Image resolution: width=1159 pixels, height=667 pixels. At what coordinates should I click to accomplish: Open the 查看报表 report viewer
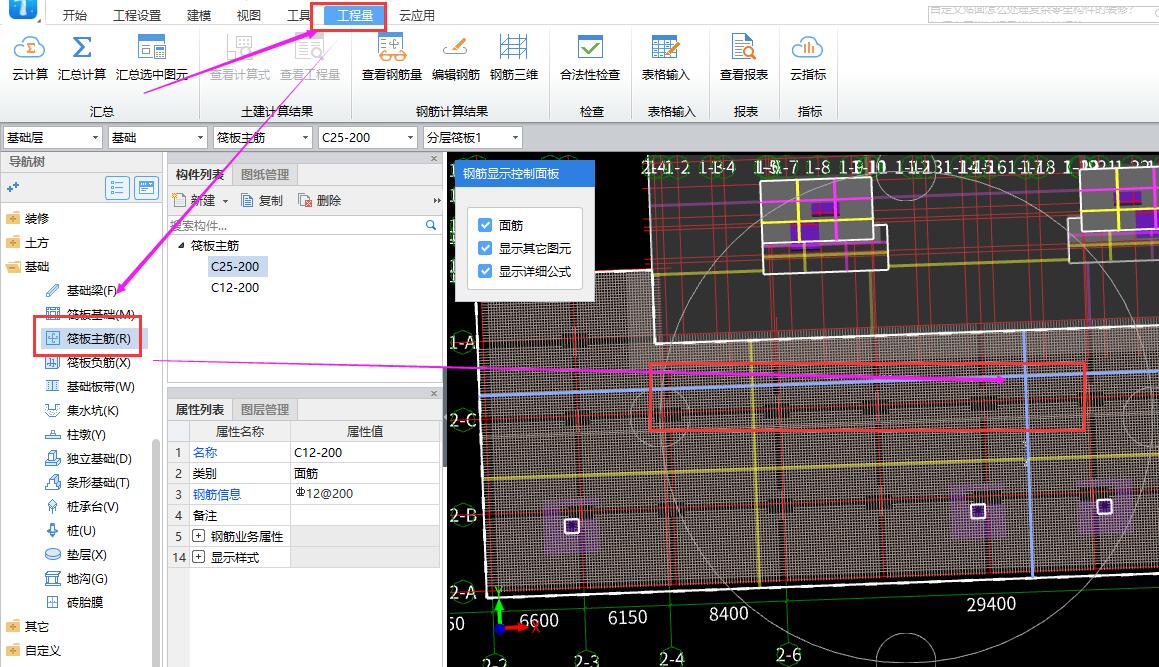tap(744, 58)
